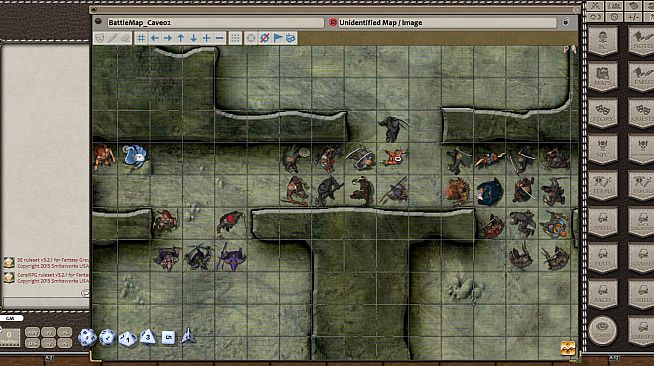654x366 pixels.
Task: Open the Skills sidebar button
Action: [x=641, y=294]
